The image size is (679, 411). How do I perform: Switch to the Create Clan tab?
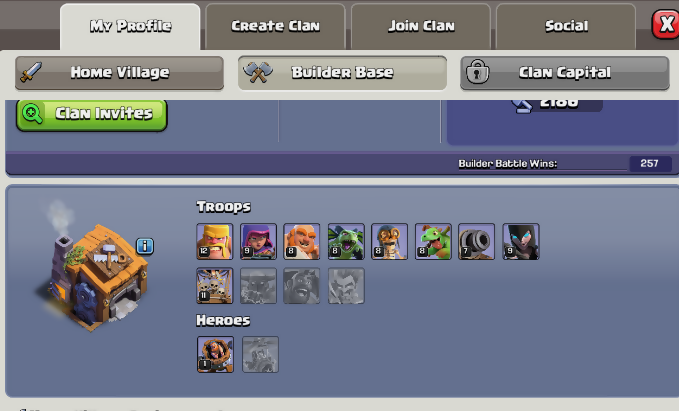pyautogui.click(x=275, y=26)
